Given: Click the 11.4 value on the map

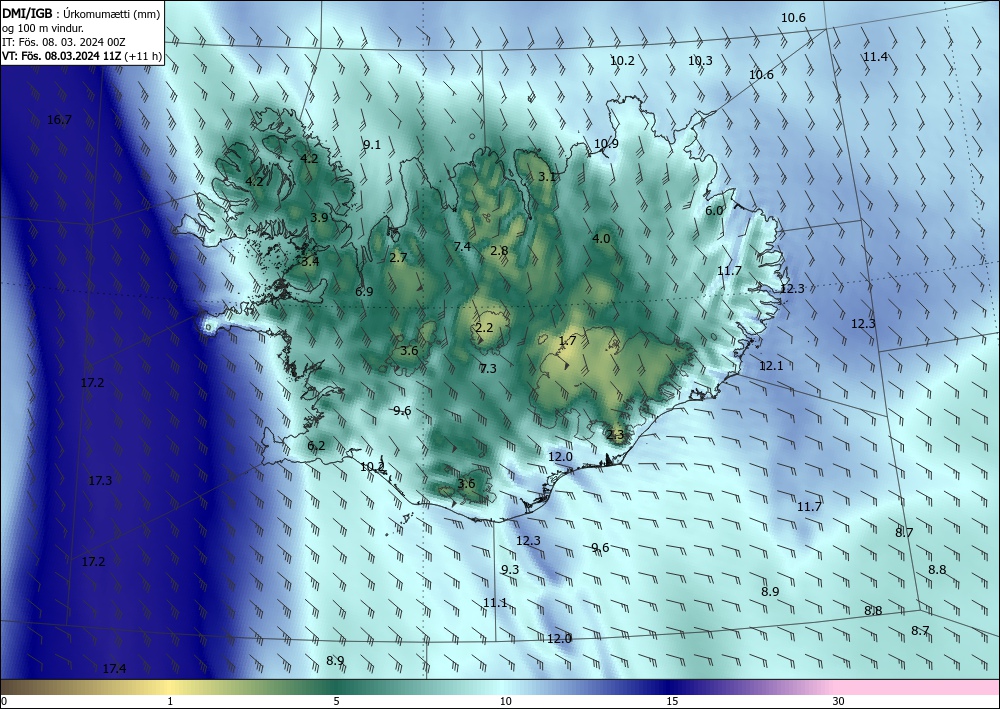Looking at the screenshot, I should 876,57.
